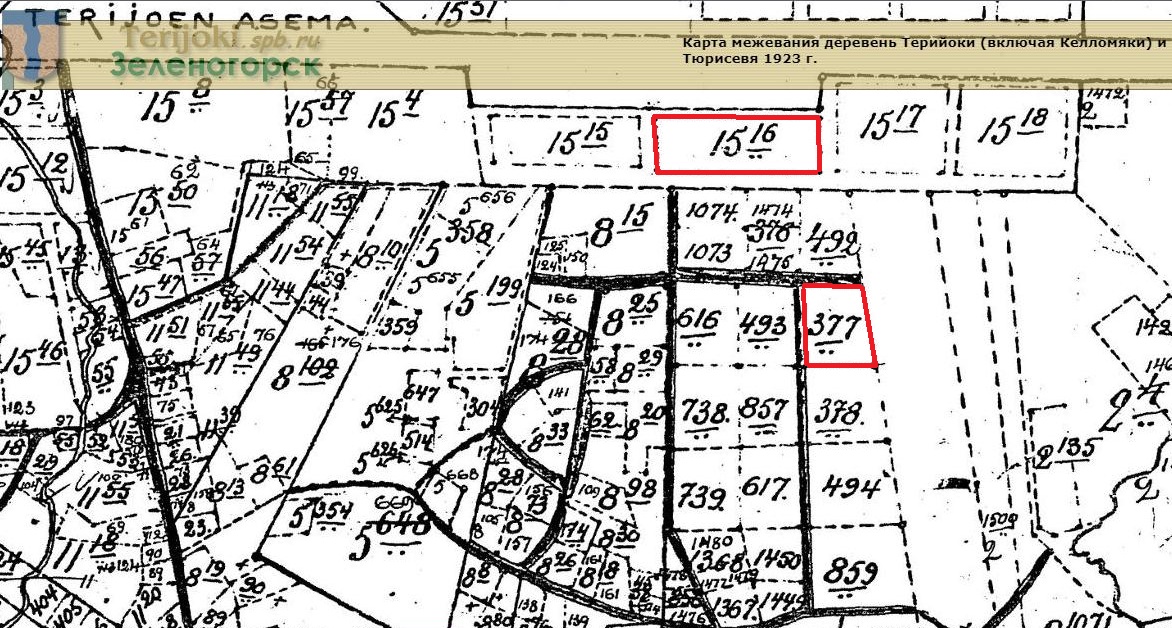Click plot 493 on the map
The image size is (1172, 628).
765,324
